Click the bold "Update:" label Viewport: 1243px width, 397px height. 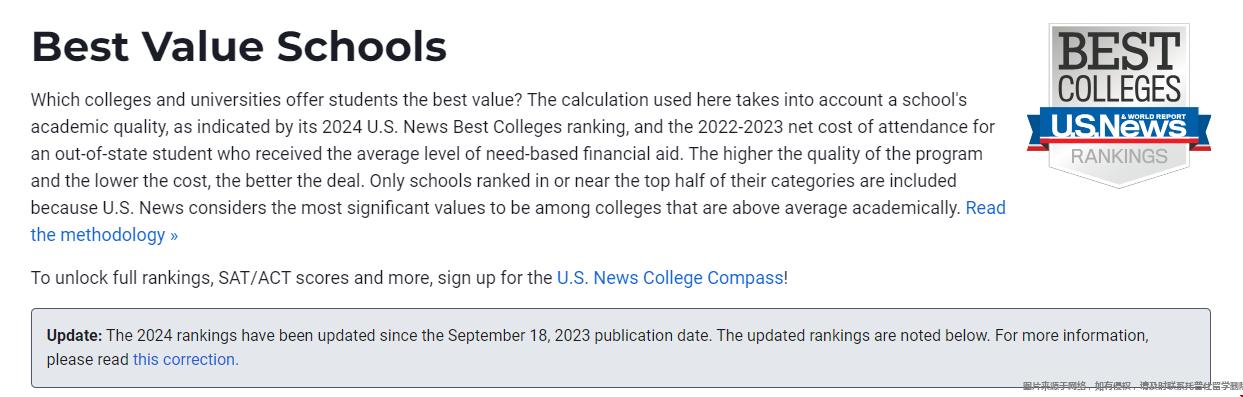click(74, 334)
